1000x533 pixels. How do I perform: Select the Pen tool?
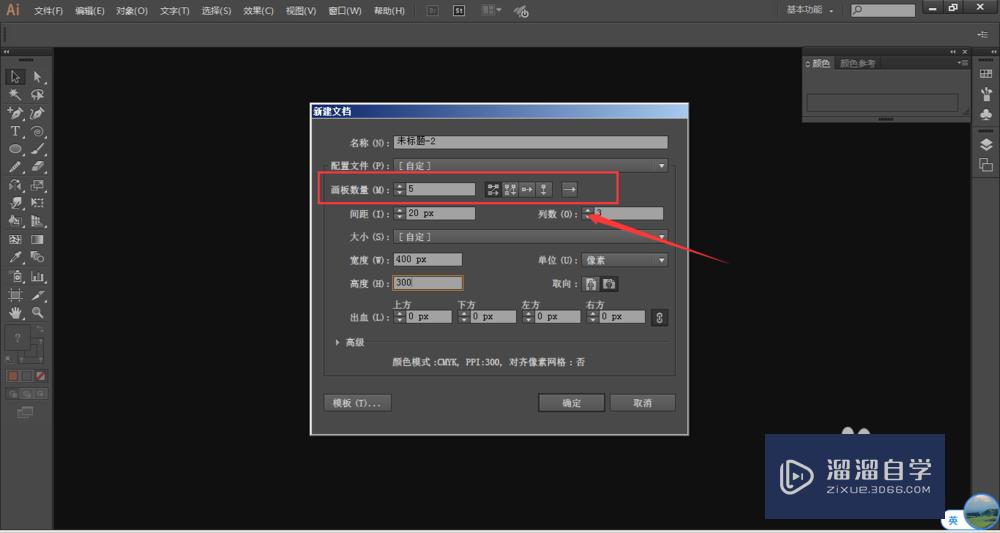(15, 113)
